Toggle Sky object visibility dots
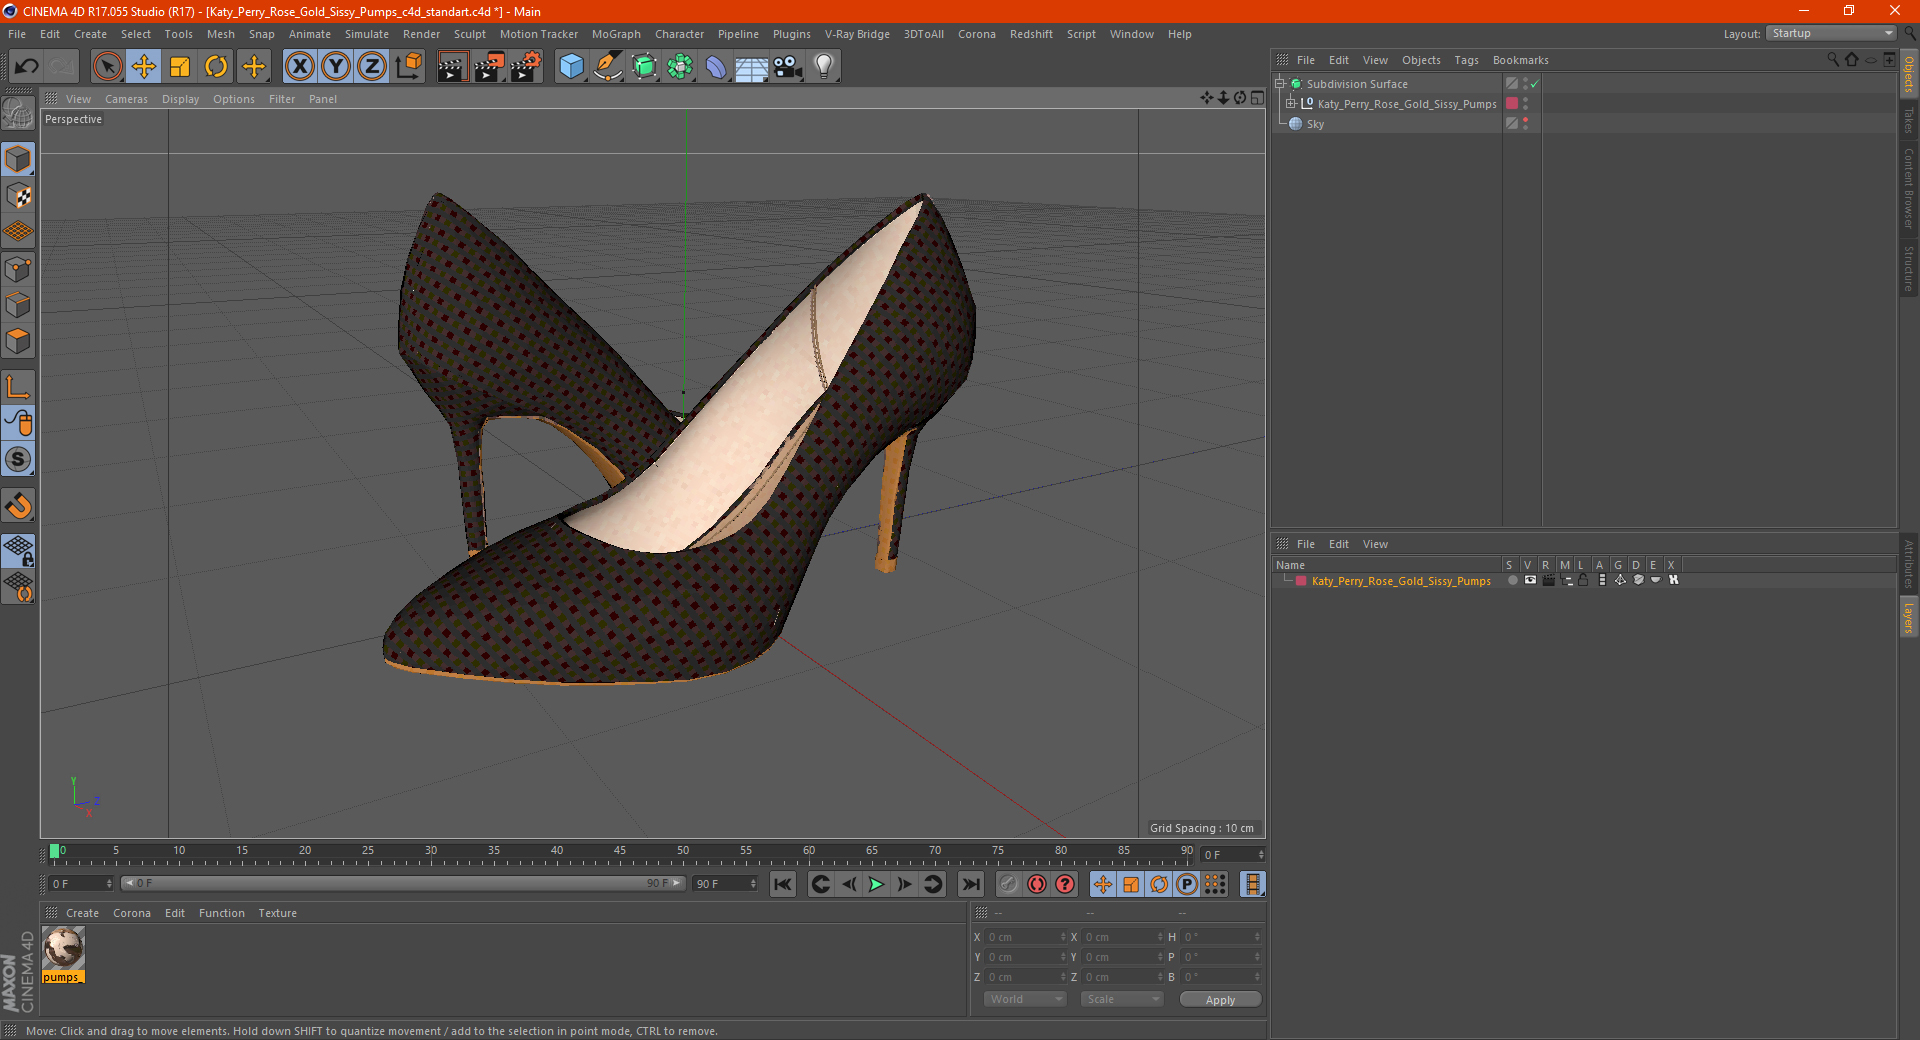This screenshot has height=1040, width=1920. pyautogui.click(x=1526, y=124)
